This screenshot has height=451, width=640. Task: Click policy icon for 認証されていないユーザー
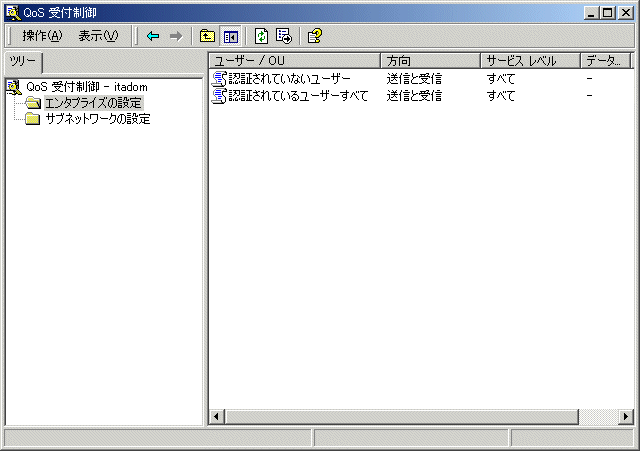click(x=219, y=78)
